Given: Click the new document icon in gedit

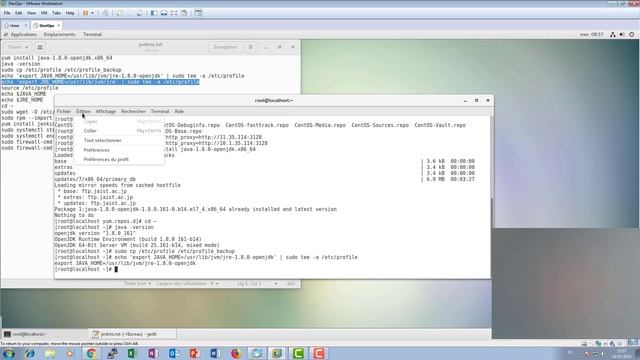Looking at the screenshot, I should click(40, 47).
